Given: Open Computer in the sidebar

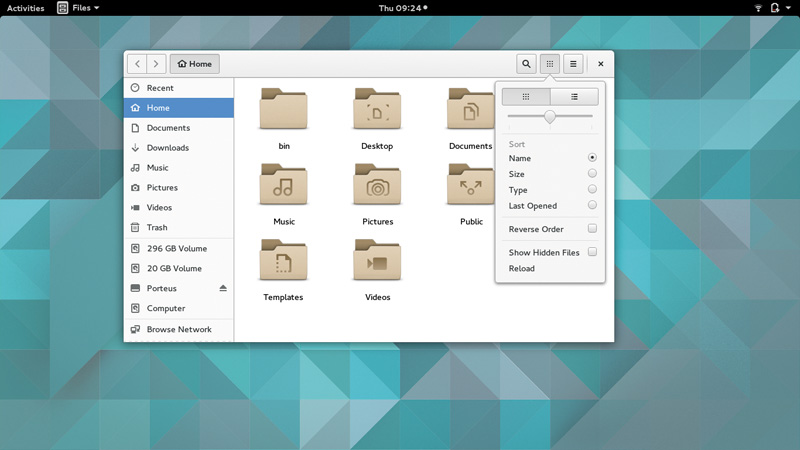Looking at the screenshot, I should click(x=179, y=308).
